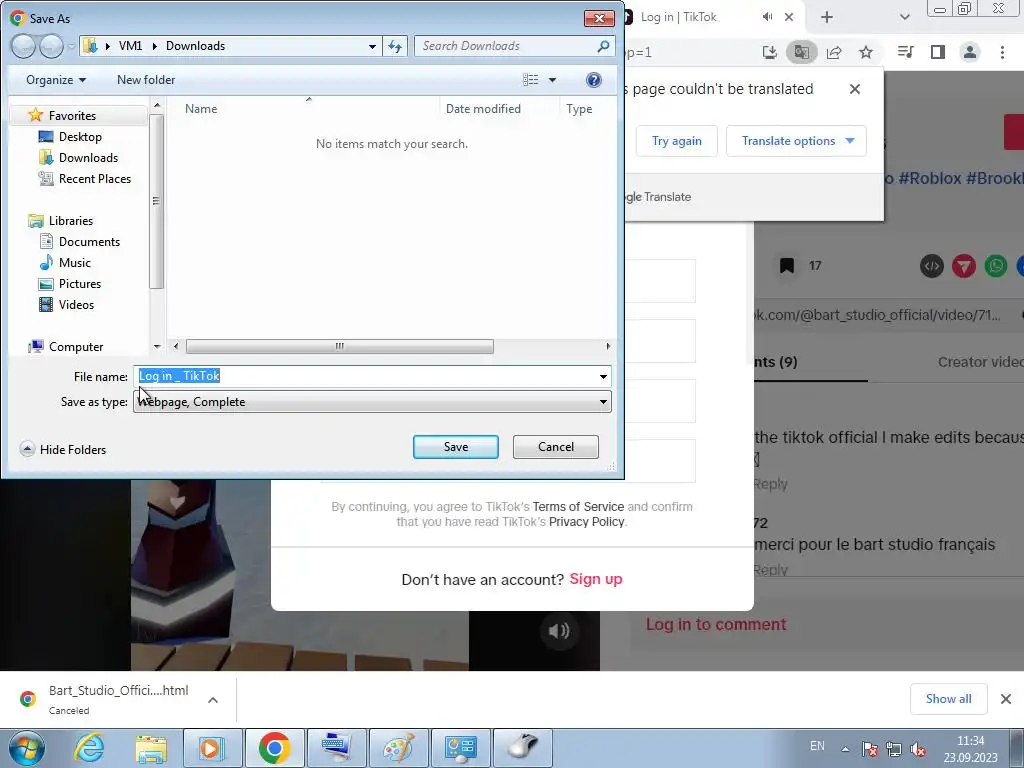Click Log in to comment
This screenshot has width=1024, height=768.
(x=716, y=624)
